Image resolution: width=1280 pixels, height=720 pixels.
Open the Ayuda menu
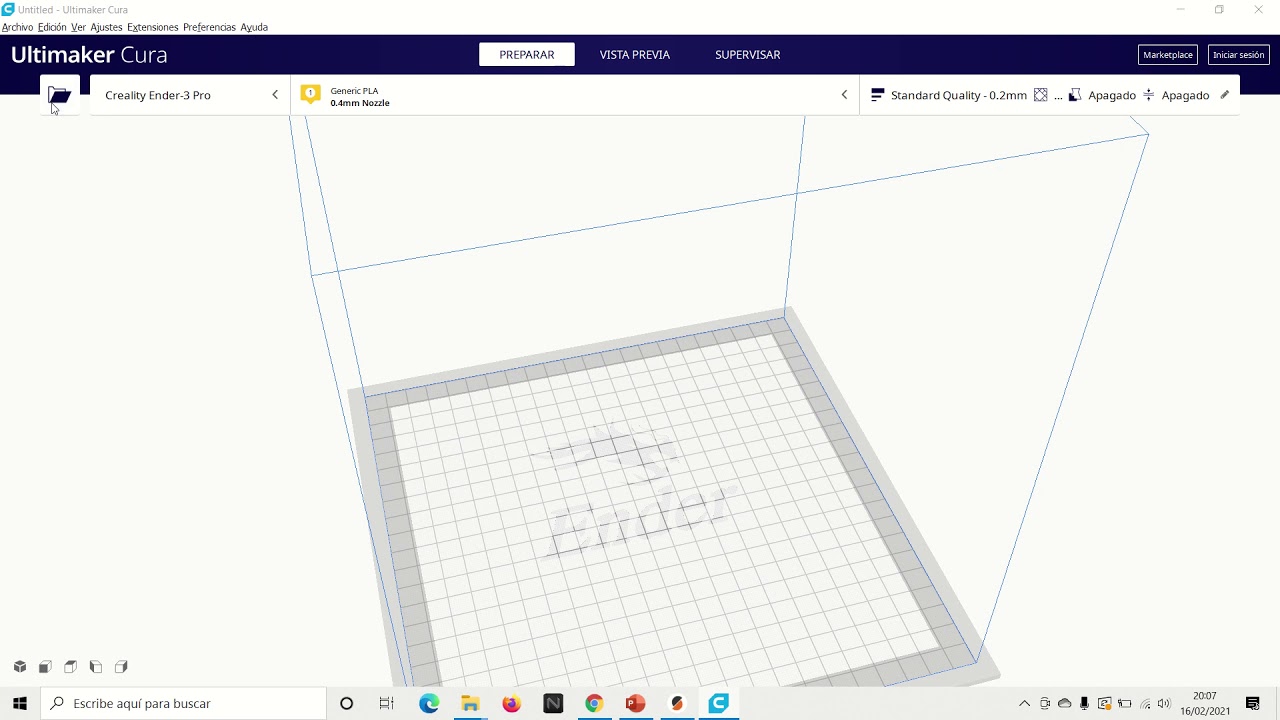click(254, 27)
